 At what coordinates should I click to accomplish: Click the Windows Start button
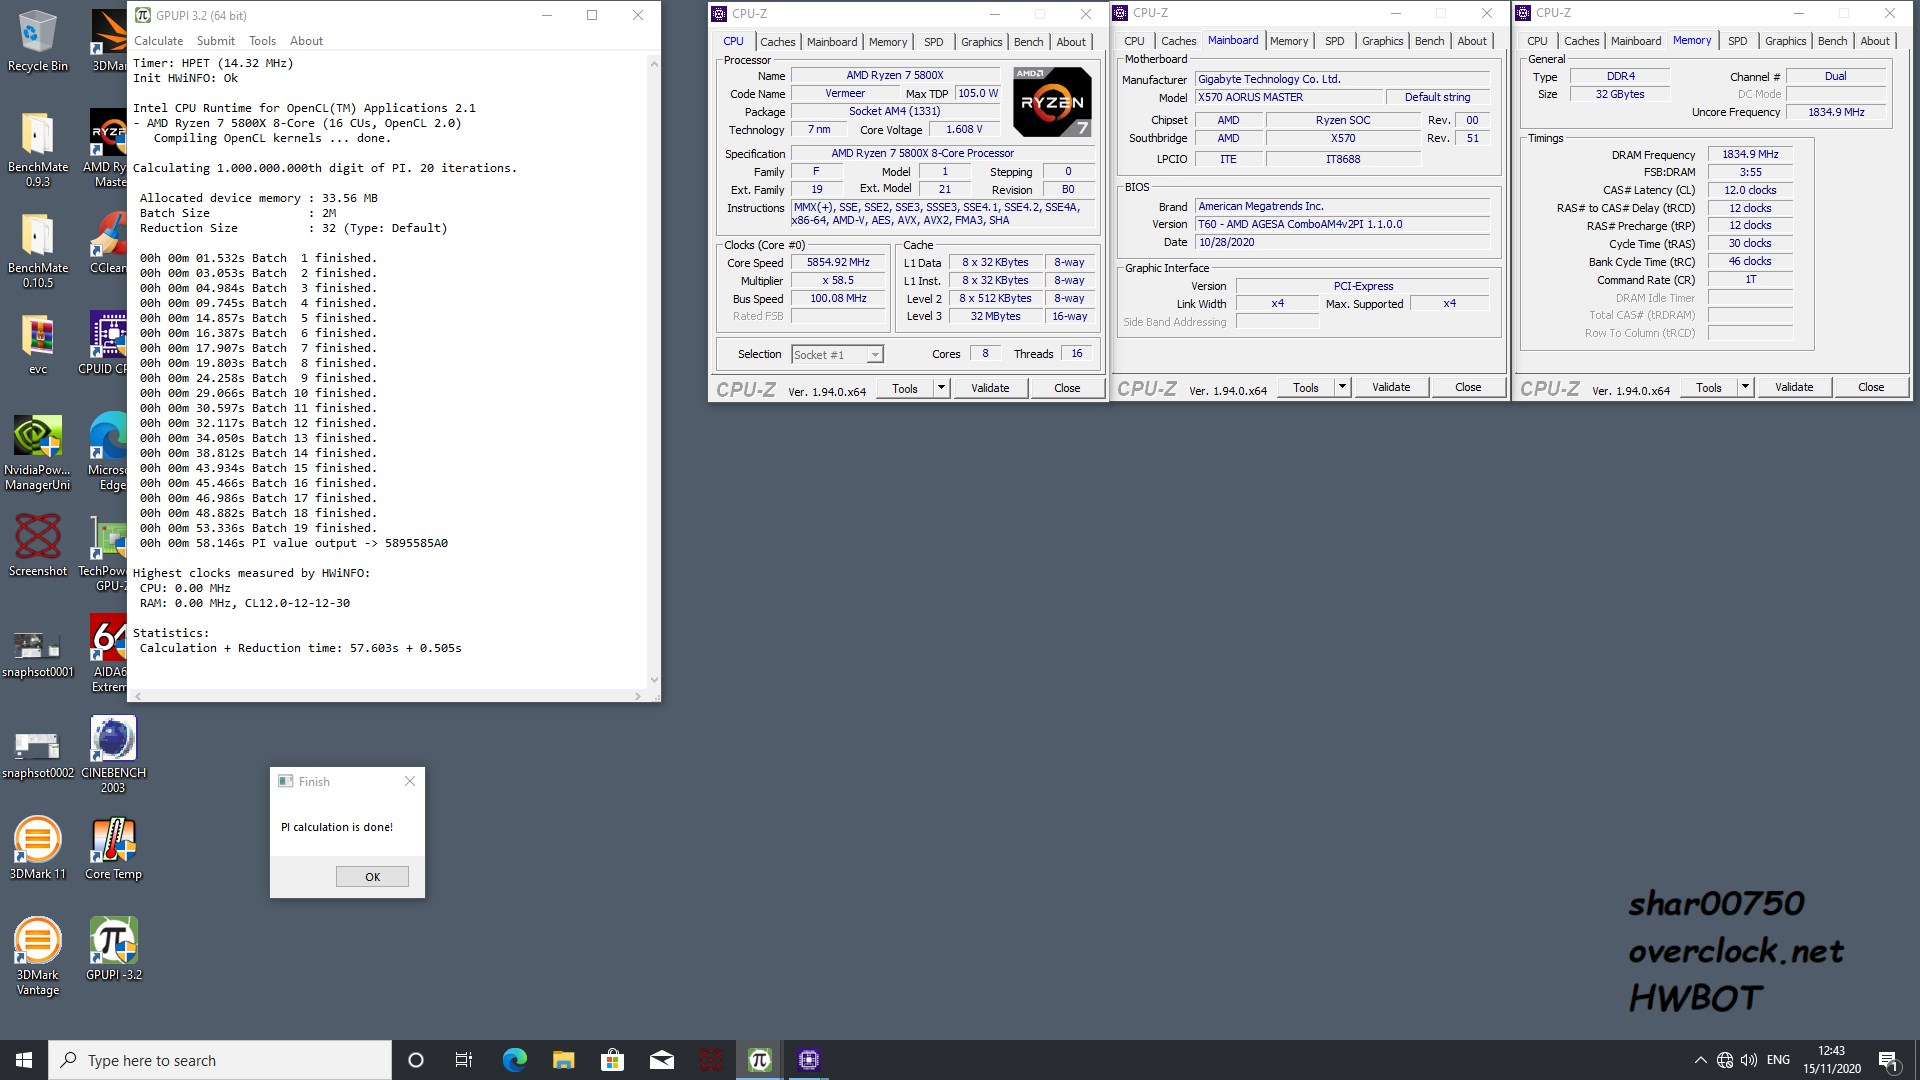[x=24, y=1060]
